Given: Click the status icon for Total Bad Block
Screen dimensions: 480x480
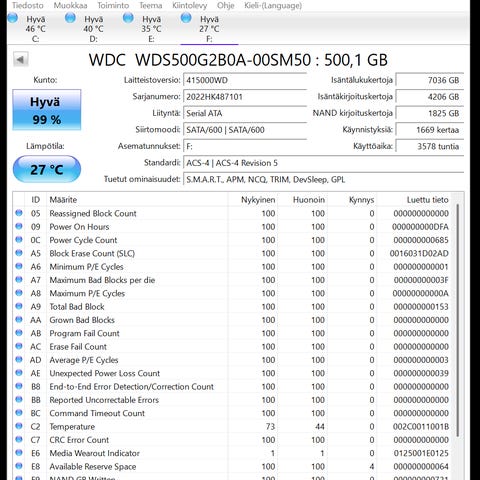Looking at the screenshot, I should point(19,306).
